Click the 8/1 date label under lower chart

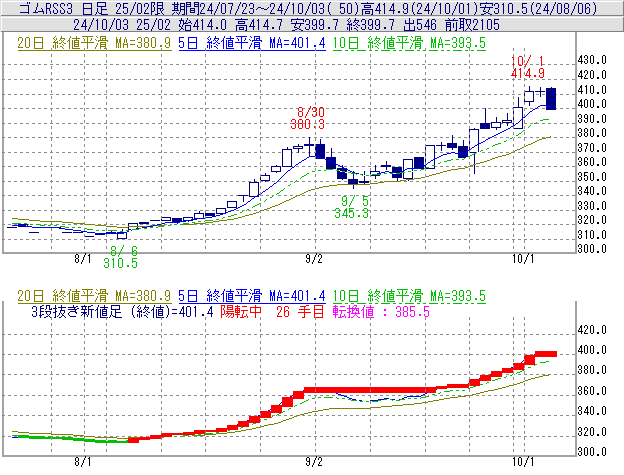point(83,462)
